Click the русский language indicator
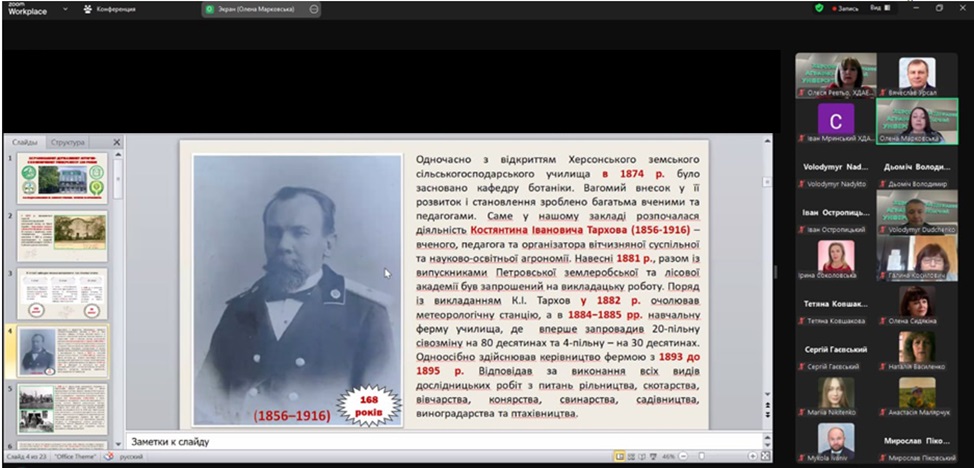 pos(131,457)
